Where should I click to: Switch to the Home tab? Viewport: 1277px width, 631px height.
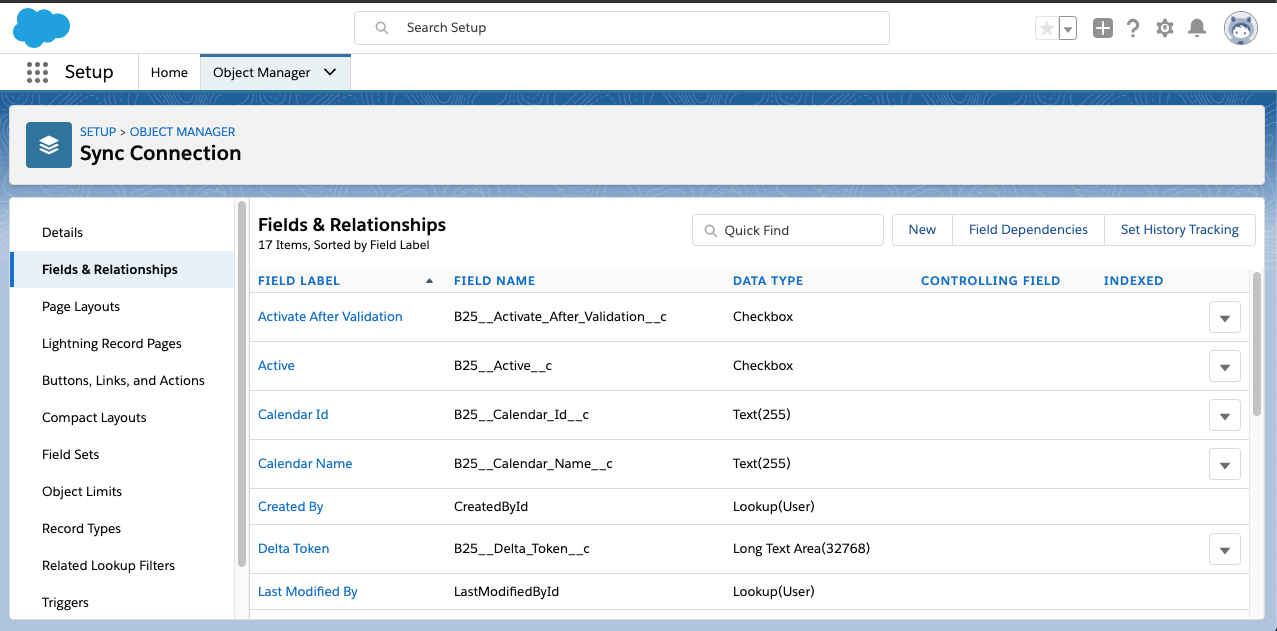tap(169, 72)
